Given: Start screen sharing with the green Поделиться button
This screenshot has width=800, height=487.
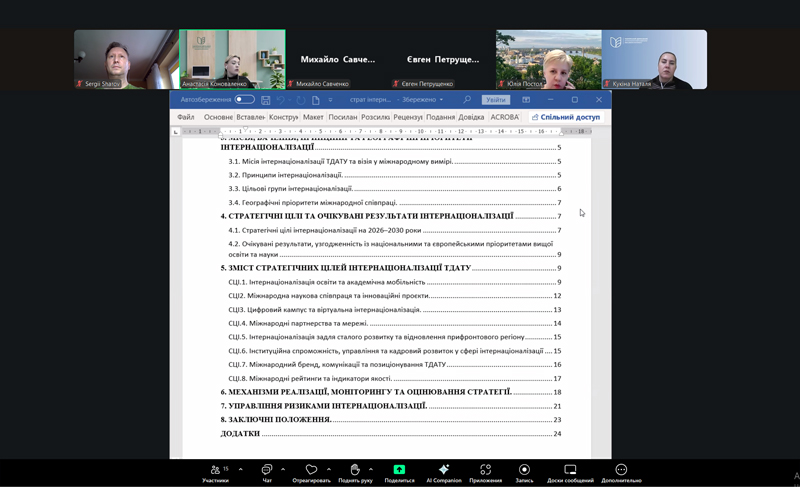Looking at the screenshot, I should coord(399,473).
